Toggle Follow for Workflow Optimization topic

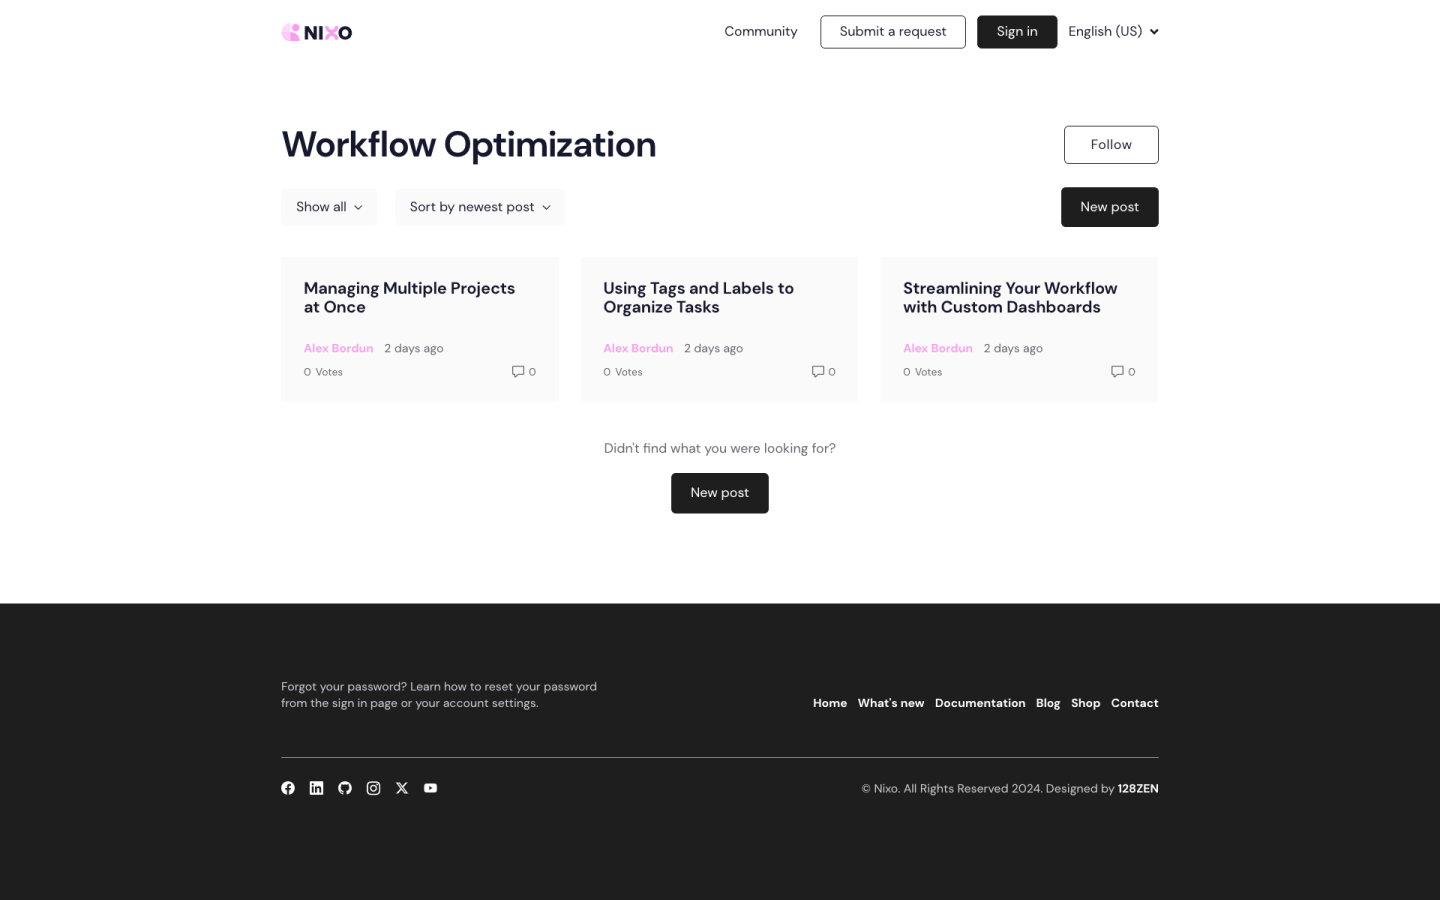click(x=1110, y=145)
